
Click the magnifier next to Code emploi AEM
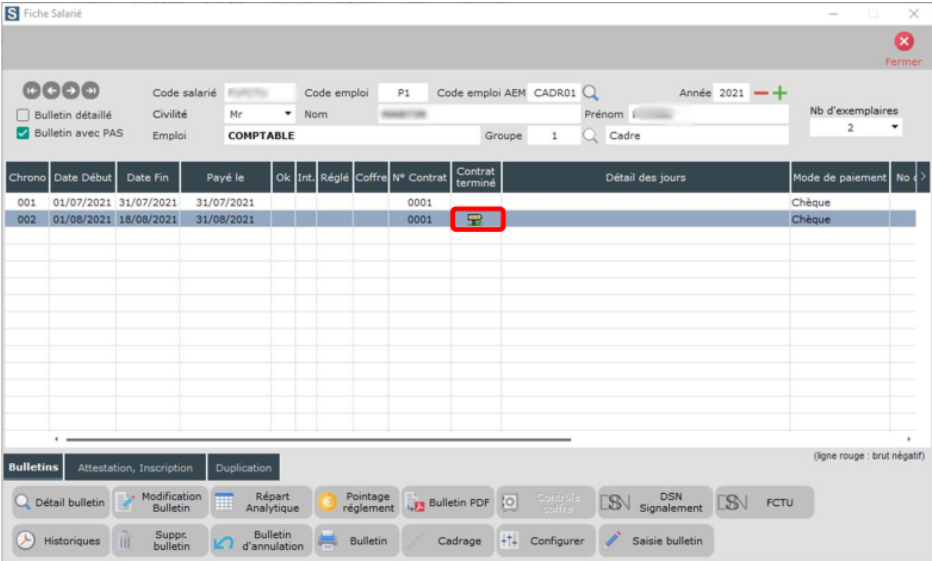(591, 93)
